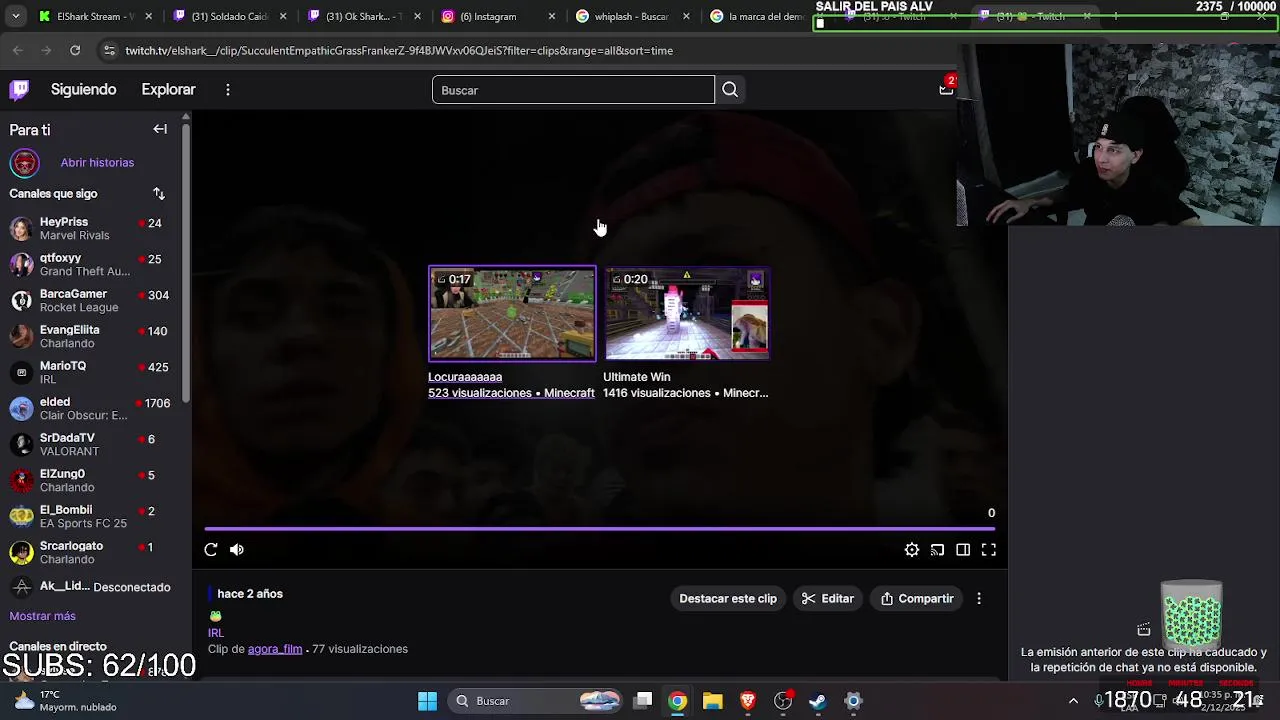
Task: Play the Ultimate Win clip thumbnail
Action: pyautogui.click(x=687, y=313)
